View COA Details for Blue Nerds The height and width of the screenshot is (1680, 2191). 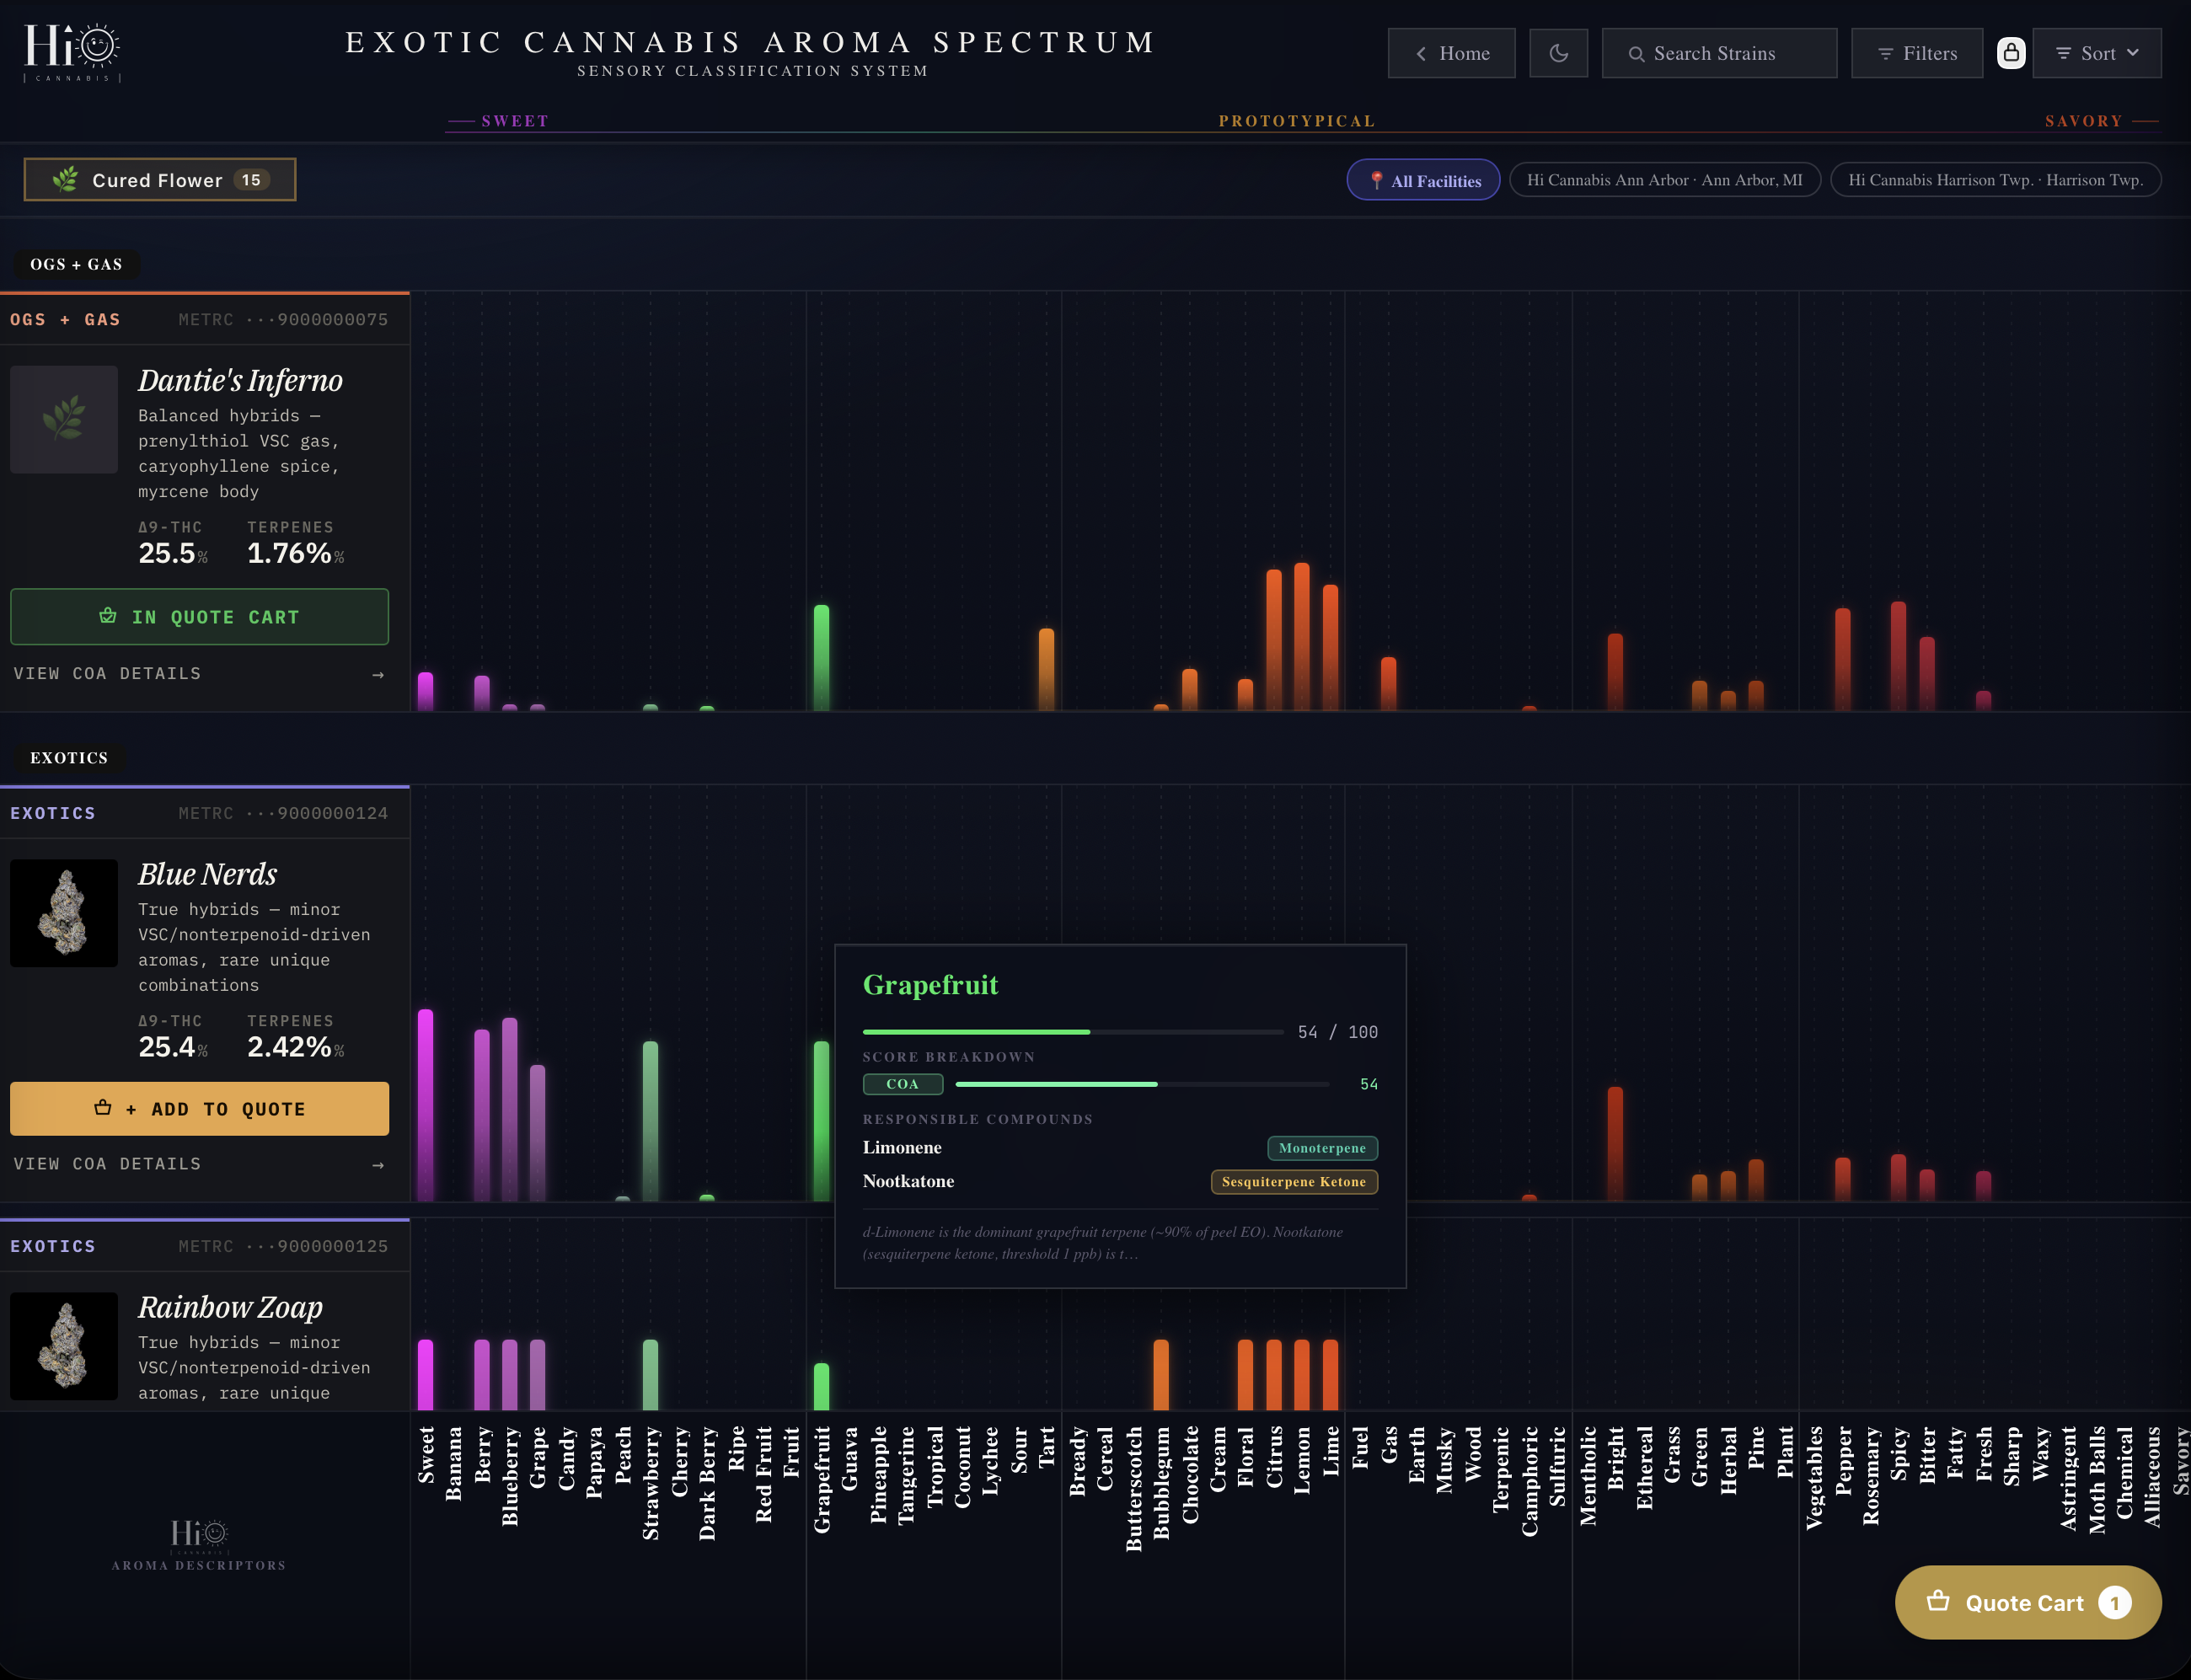coord(199,1164)
